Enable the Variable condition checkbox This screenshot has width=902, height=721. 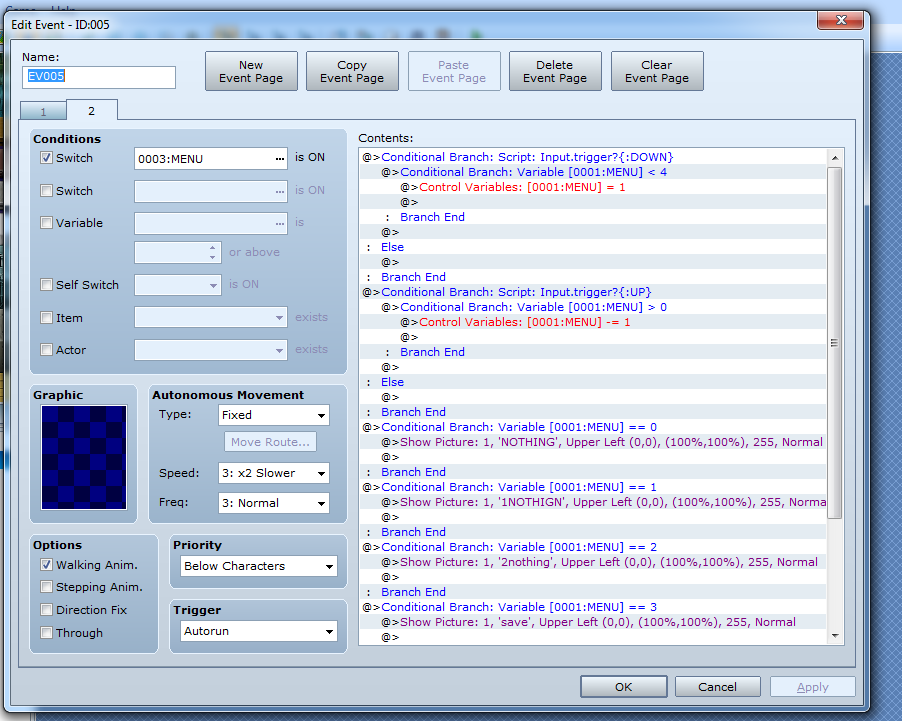tap(47, 223)
